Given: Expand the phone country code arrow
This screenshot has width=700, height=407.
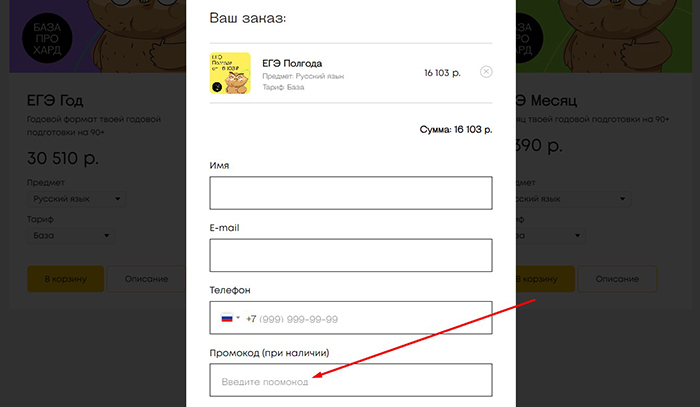Looking at the screenshot, I should [x=238, y=318].
